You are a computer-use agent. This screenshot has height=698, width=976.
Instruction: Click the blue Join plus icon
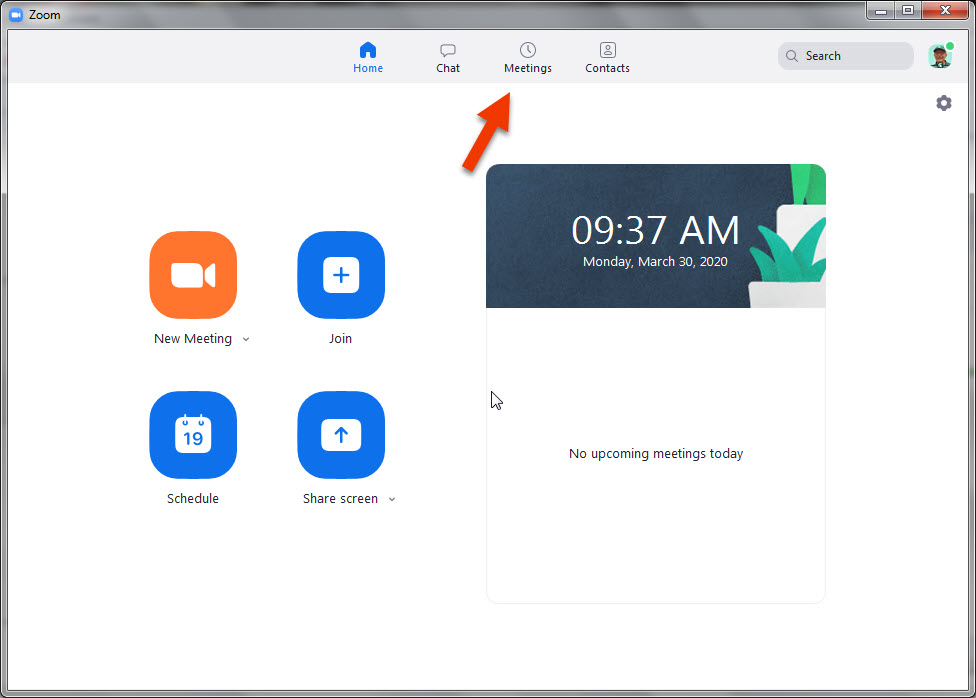pos(341,275)
